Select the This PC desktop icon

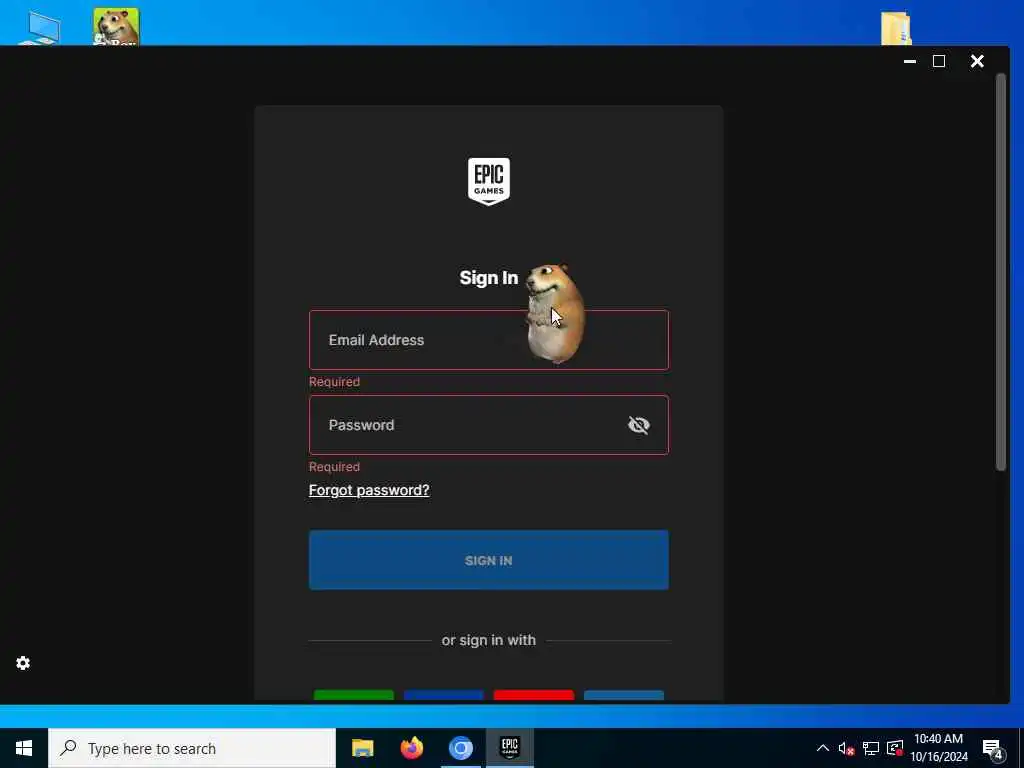coord(40,29)
